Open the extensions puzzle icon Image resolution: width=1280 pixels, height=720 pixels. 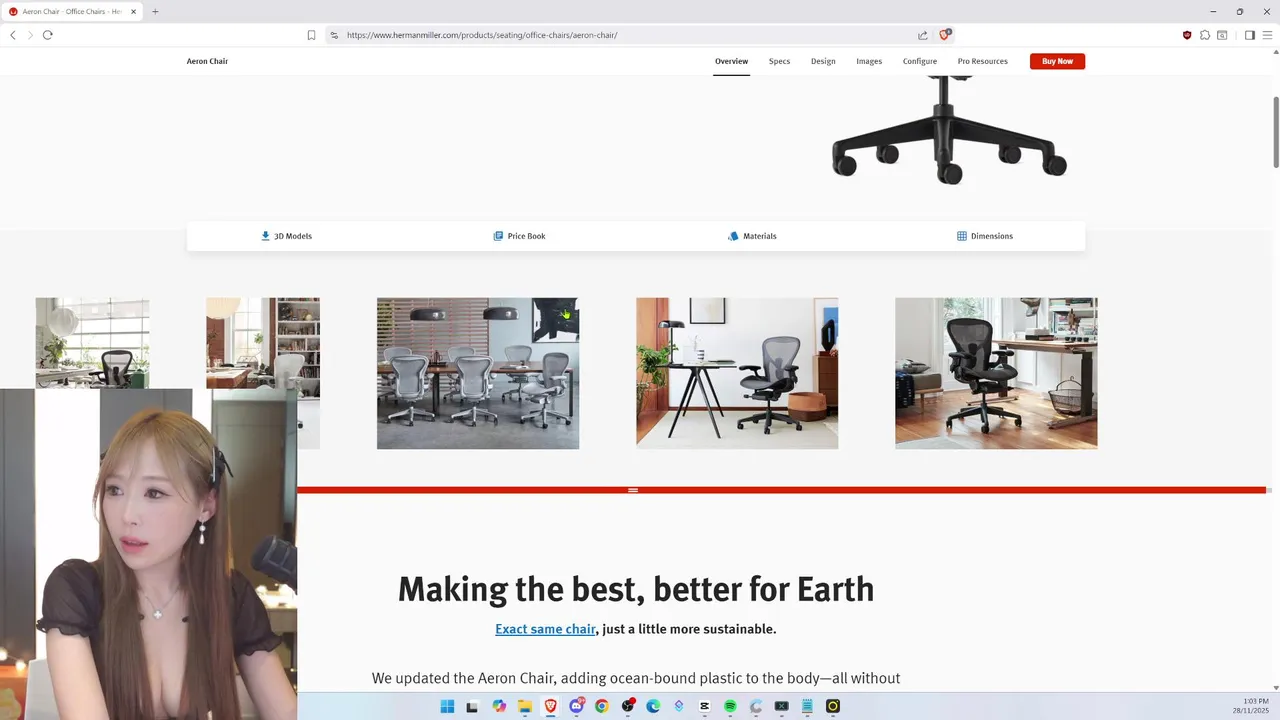pyautogui.click(x=1204, y=35)
